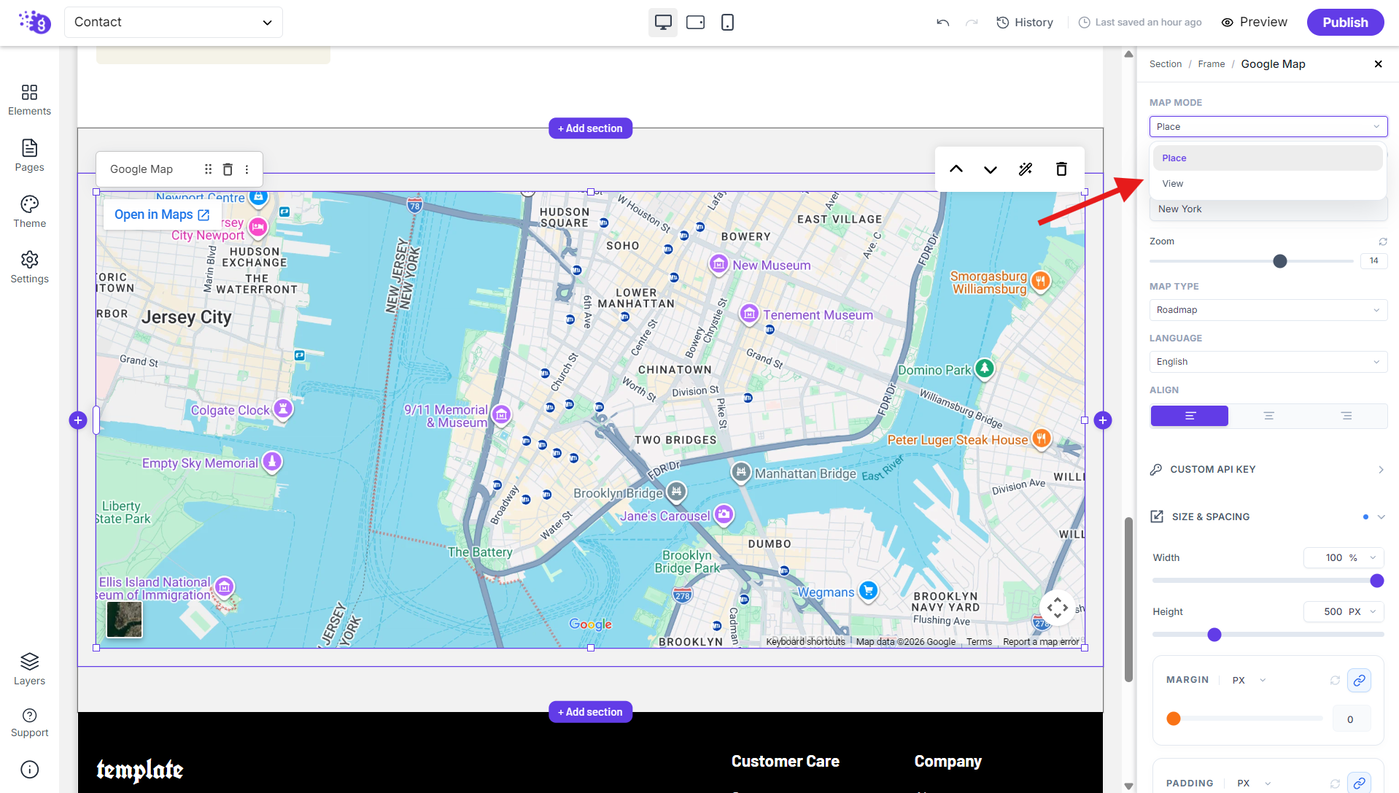
Task: Preview the page
Action: pos(1254,22)
